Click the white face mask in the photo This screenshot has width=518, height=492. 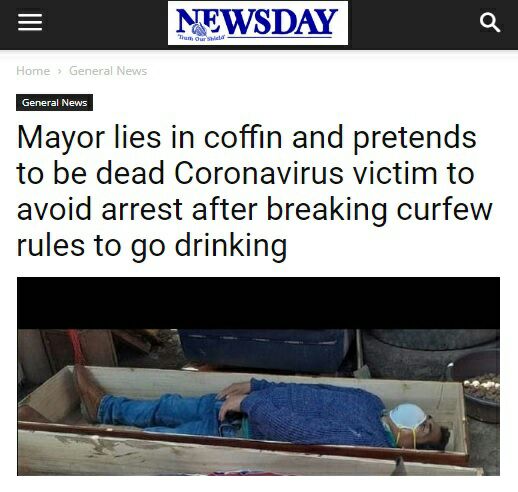(x=407, y=416)
